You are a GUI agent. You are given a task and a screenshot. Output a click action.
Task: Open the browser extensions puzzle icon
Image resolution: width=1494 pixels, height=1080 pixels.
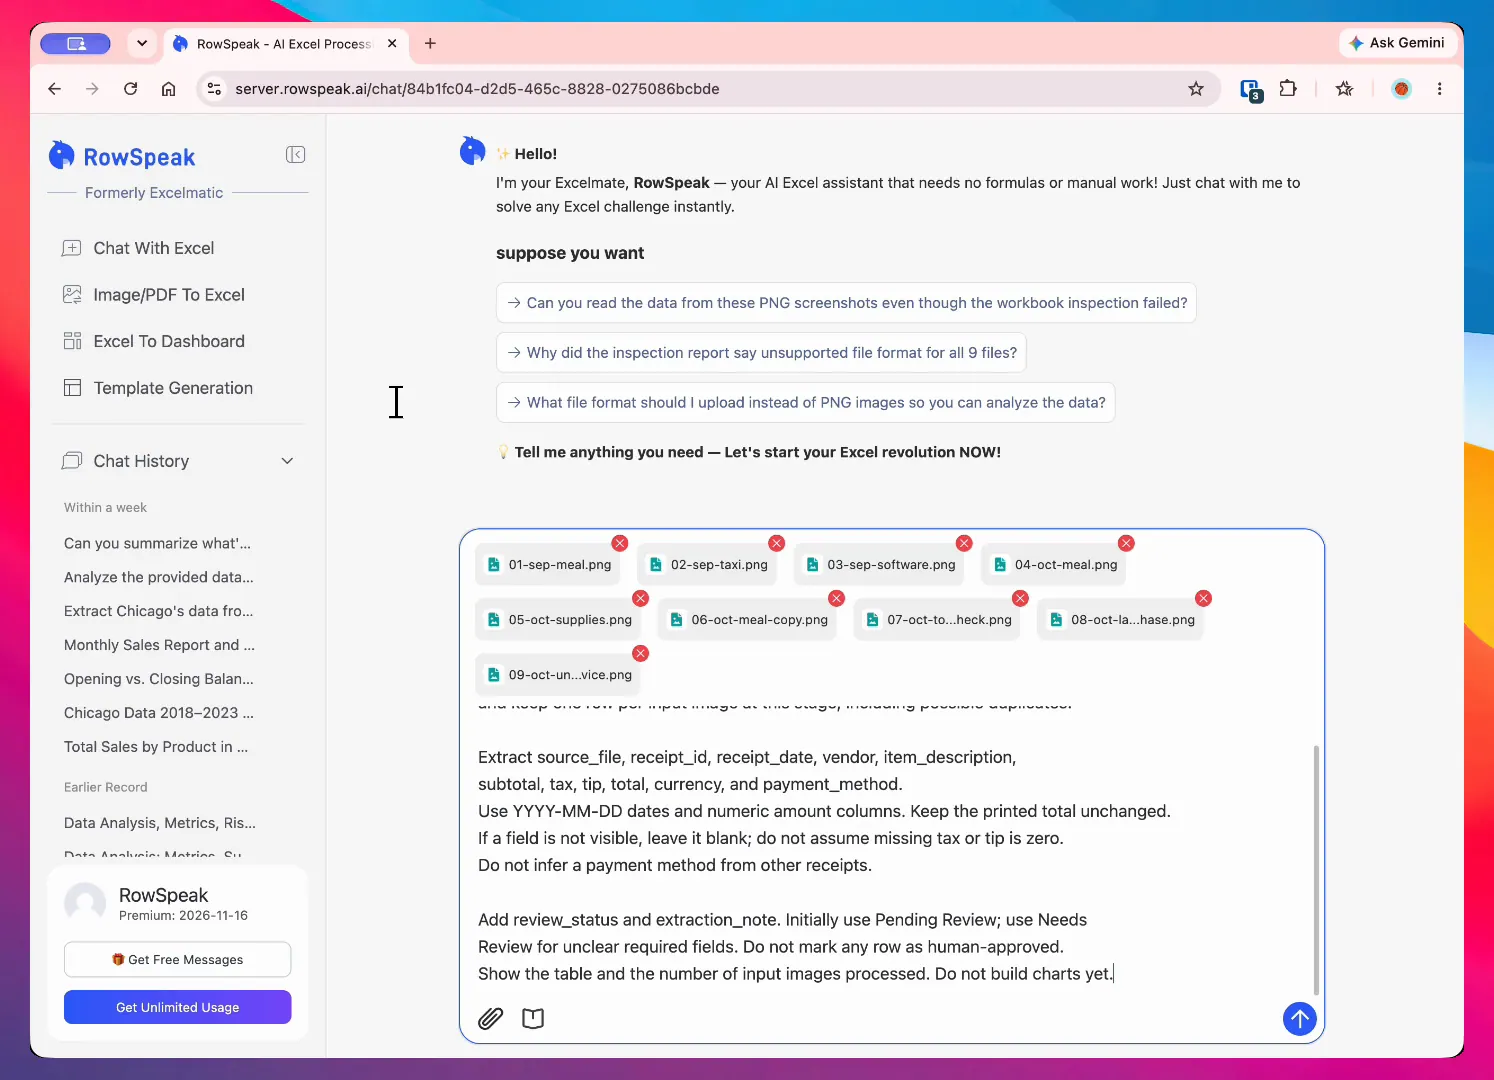(x=1288, y=89)
